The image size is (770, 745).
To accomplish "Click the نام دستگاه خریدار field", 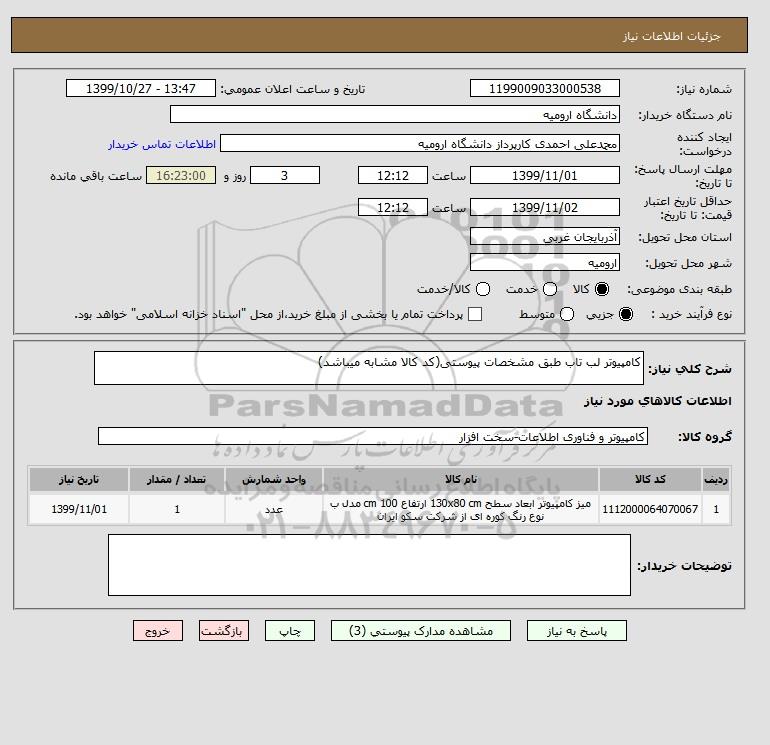I will pos(395,114).
